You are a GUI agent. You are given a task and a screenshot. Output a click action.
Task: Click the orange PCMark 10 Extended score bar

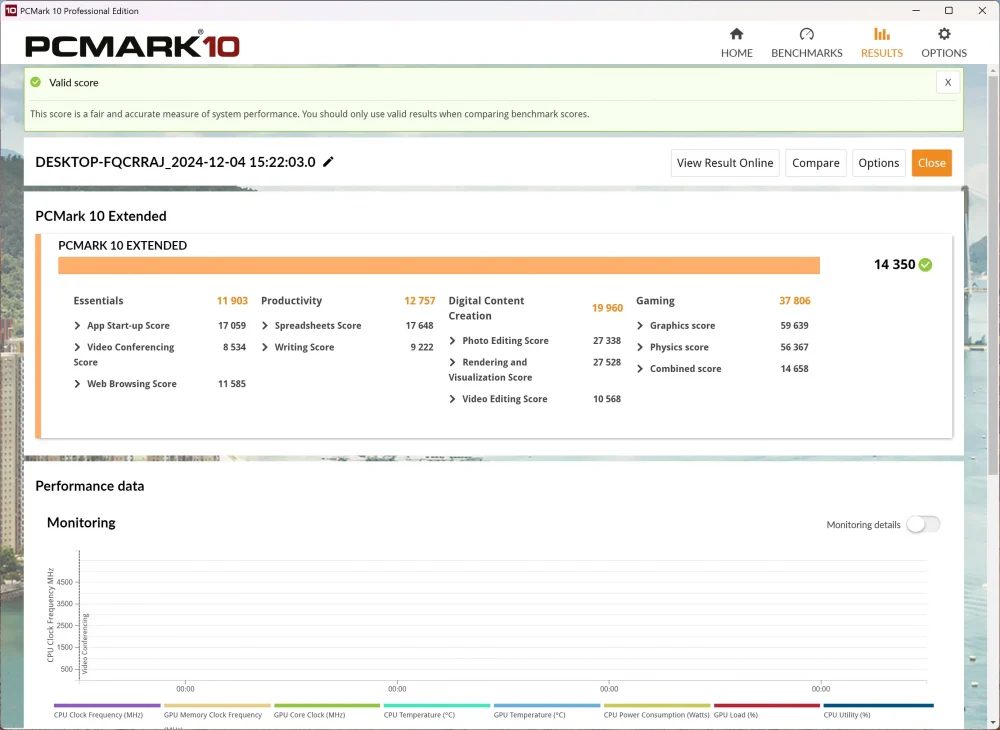tap(439, 265)
